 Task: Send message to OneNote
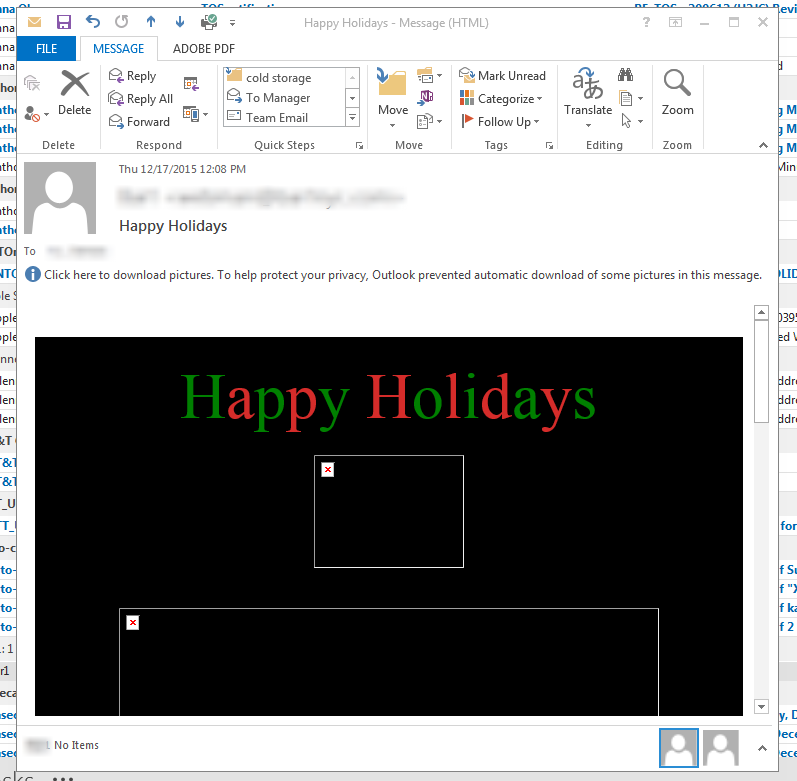pyautogui.click(x=427, y=97)
